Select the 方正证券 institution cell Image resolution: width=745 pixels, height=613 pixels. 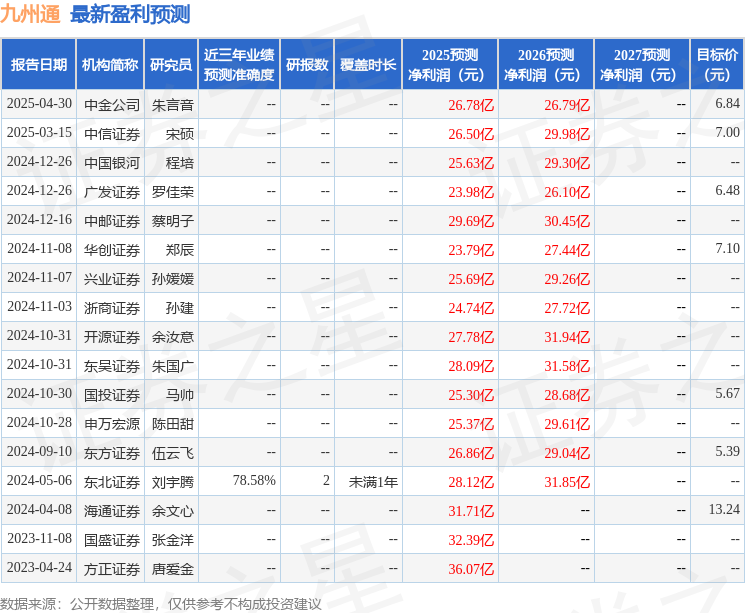(x=112, y=569)
